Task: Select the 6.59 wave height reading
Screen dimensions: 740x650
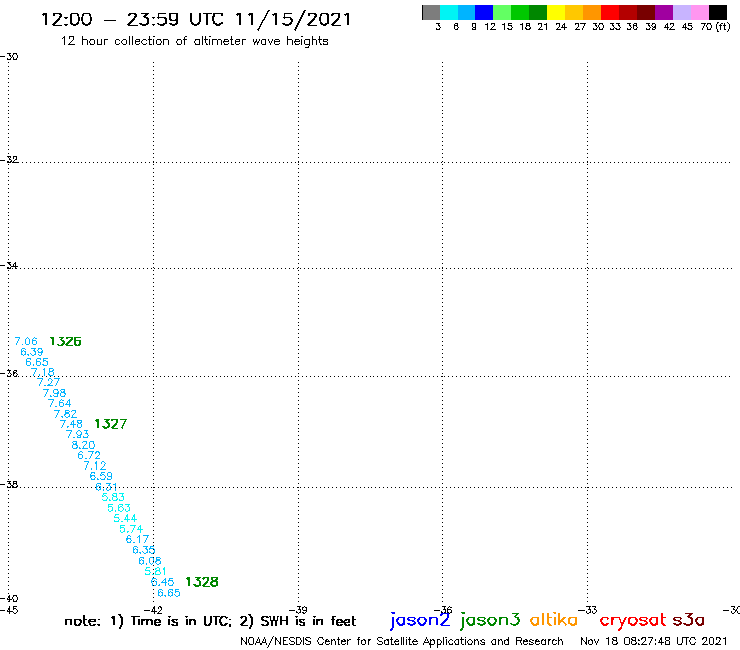Action: [101, 476]
